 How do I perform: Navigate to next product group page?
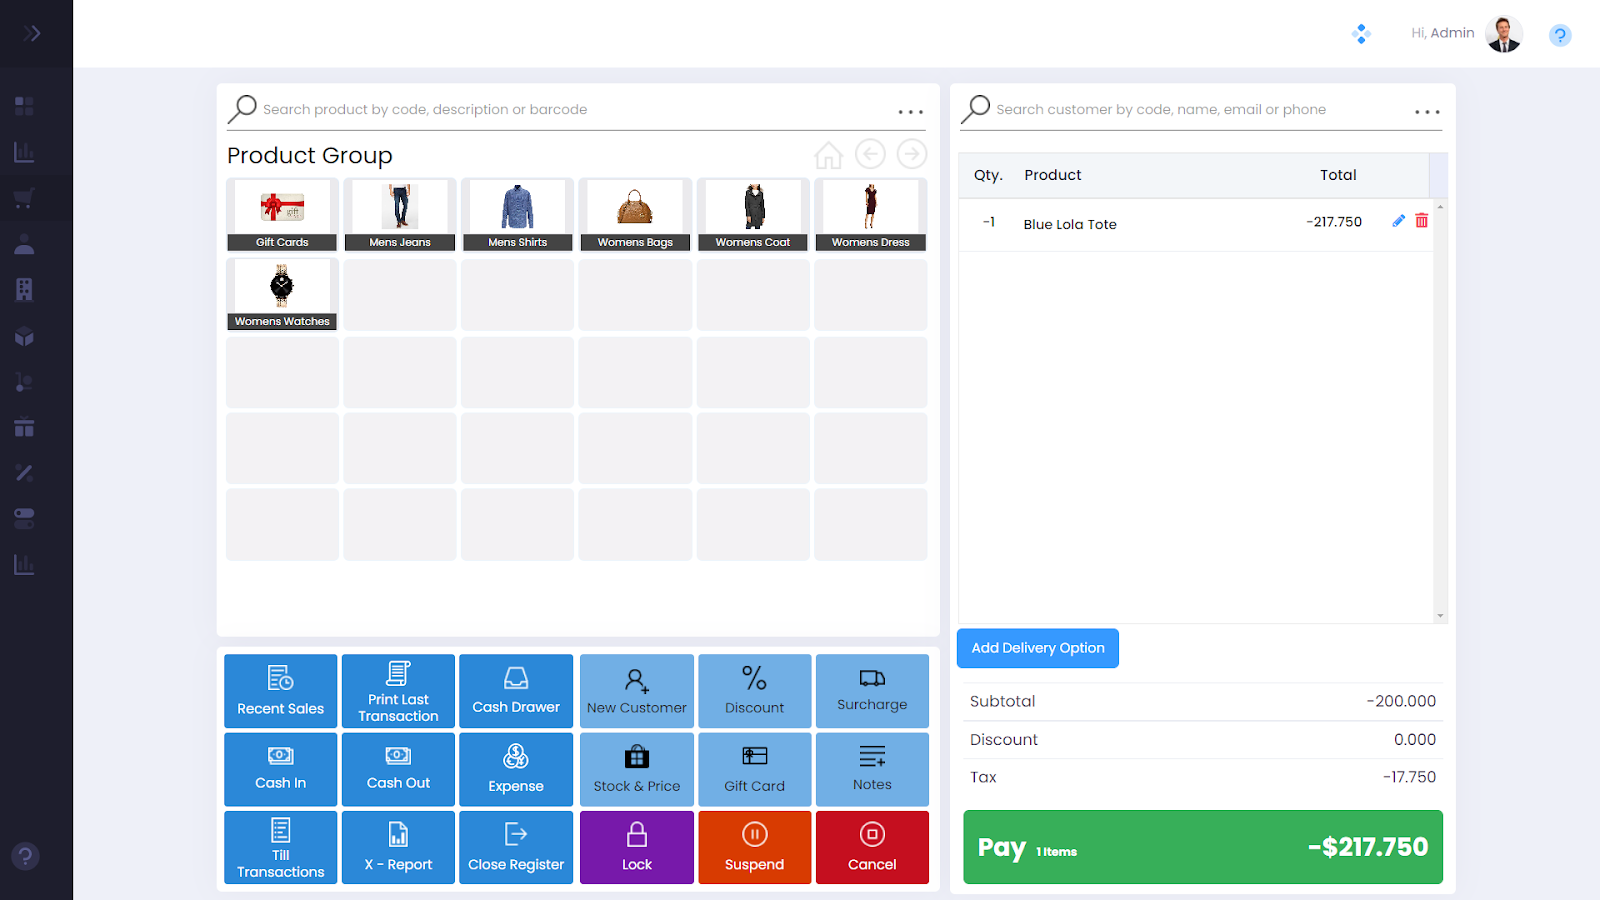click(911, 154)
